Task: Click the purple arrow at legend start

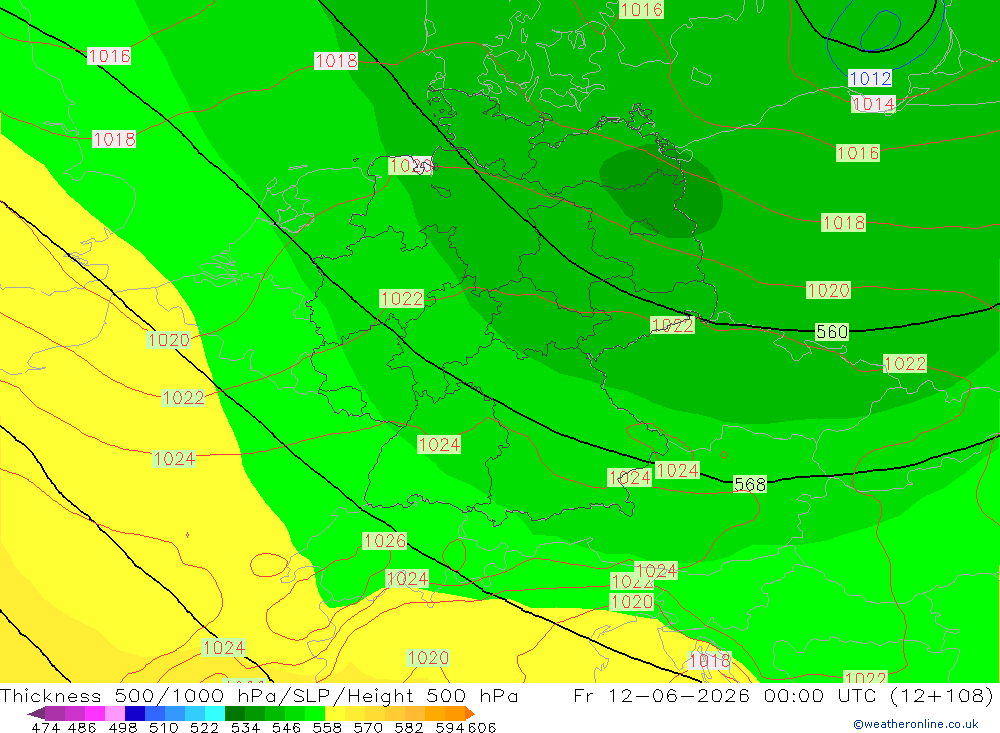Action: (x=36, y=713)
